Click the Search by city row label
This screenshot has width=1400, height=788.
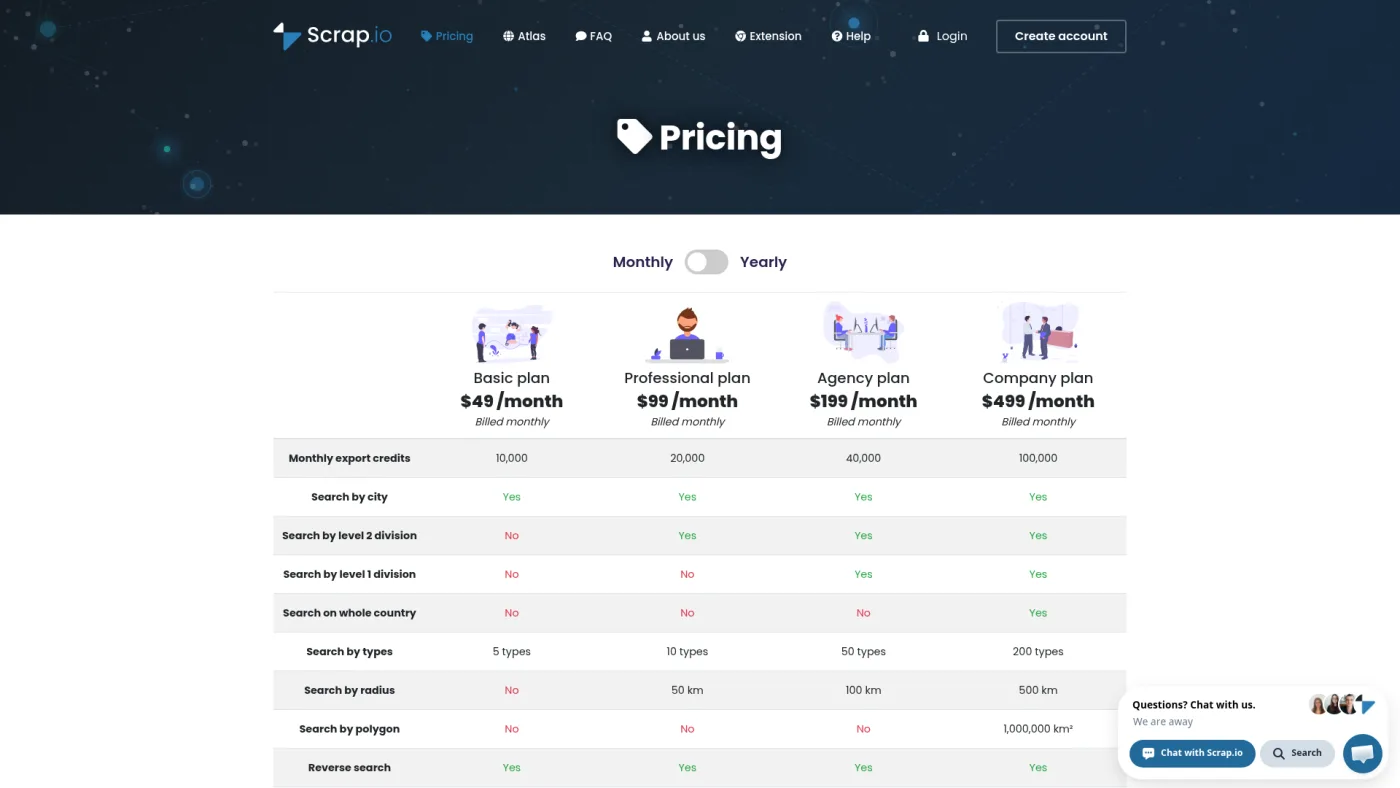349,497
